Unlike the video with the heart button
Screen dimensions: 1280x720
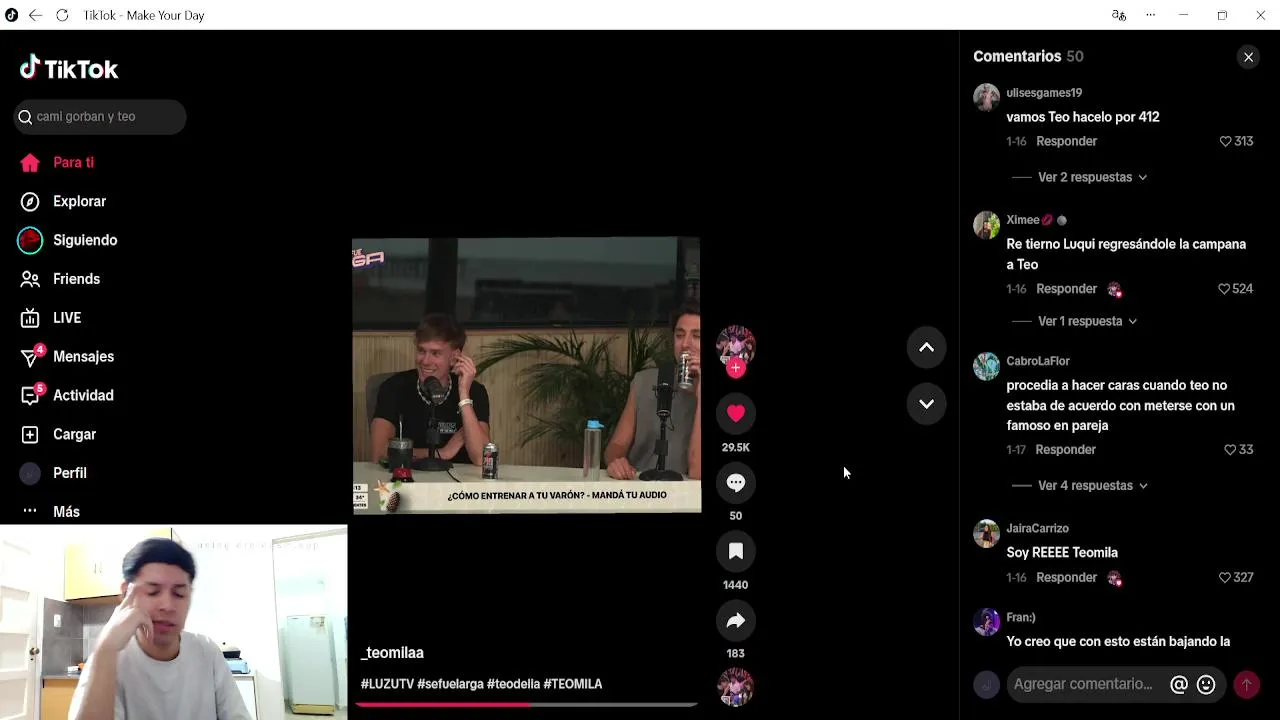click(736, 413)
